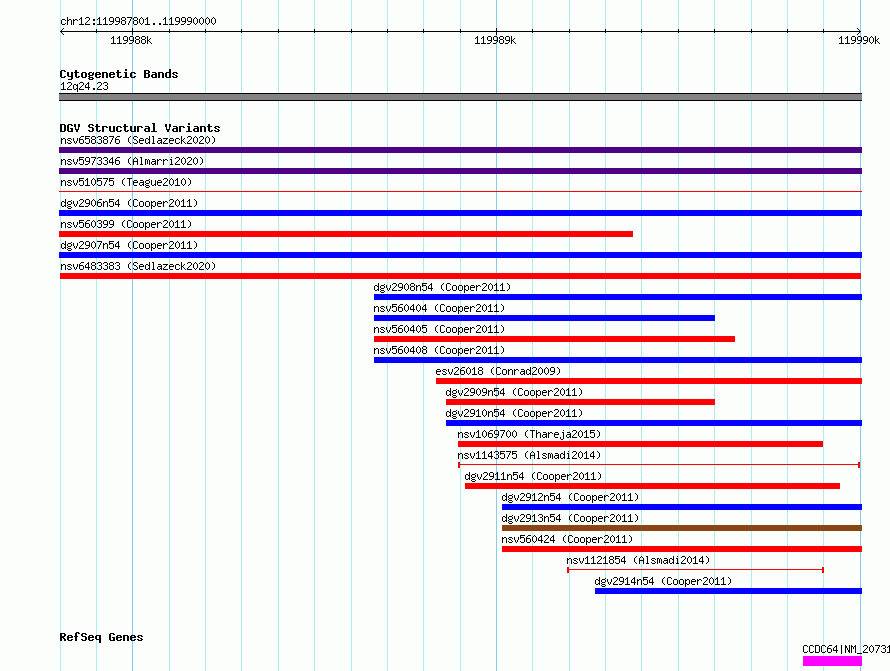The width and height of the screenshot is (890, 671).
Task: Click the red bar under nsv560405
Action: 554,339
